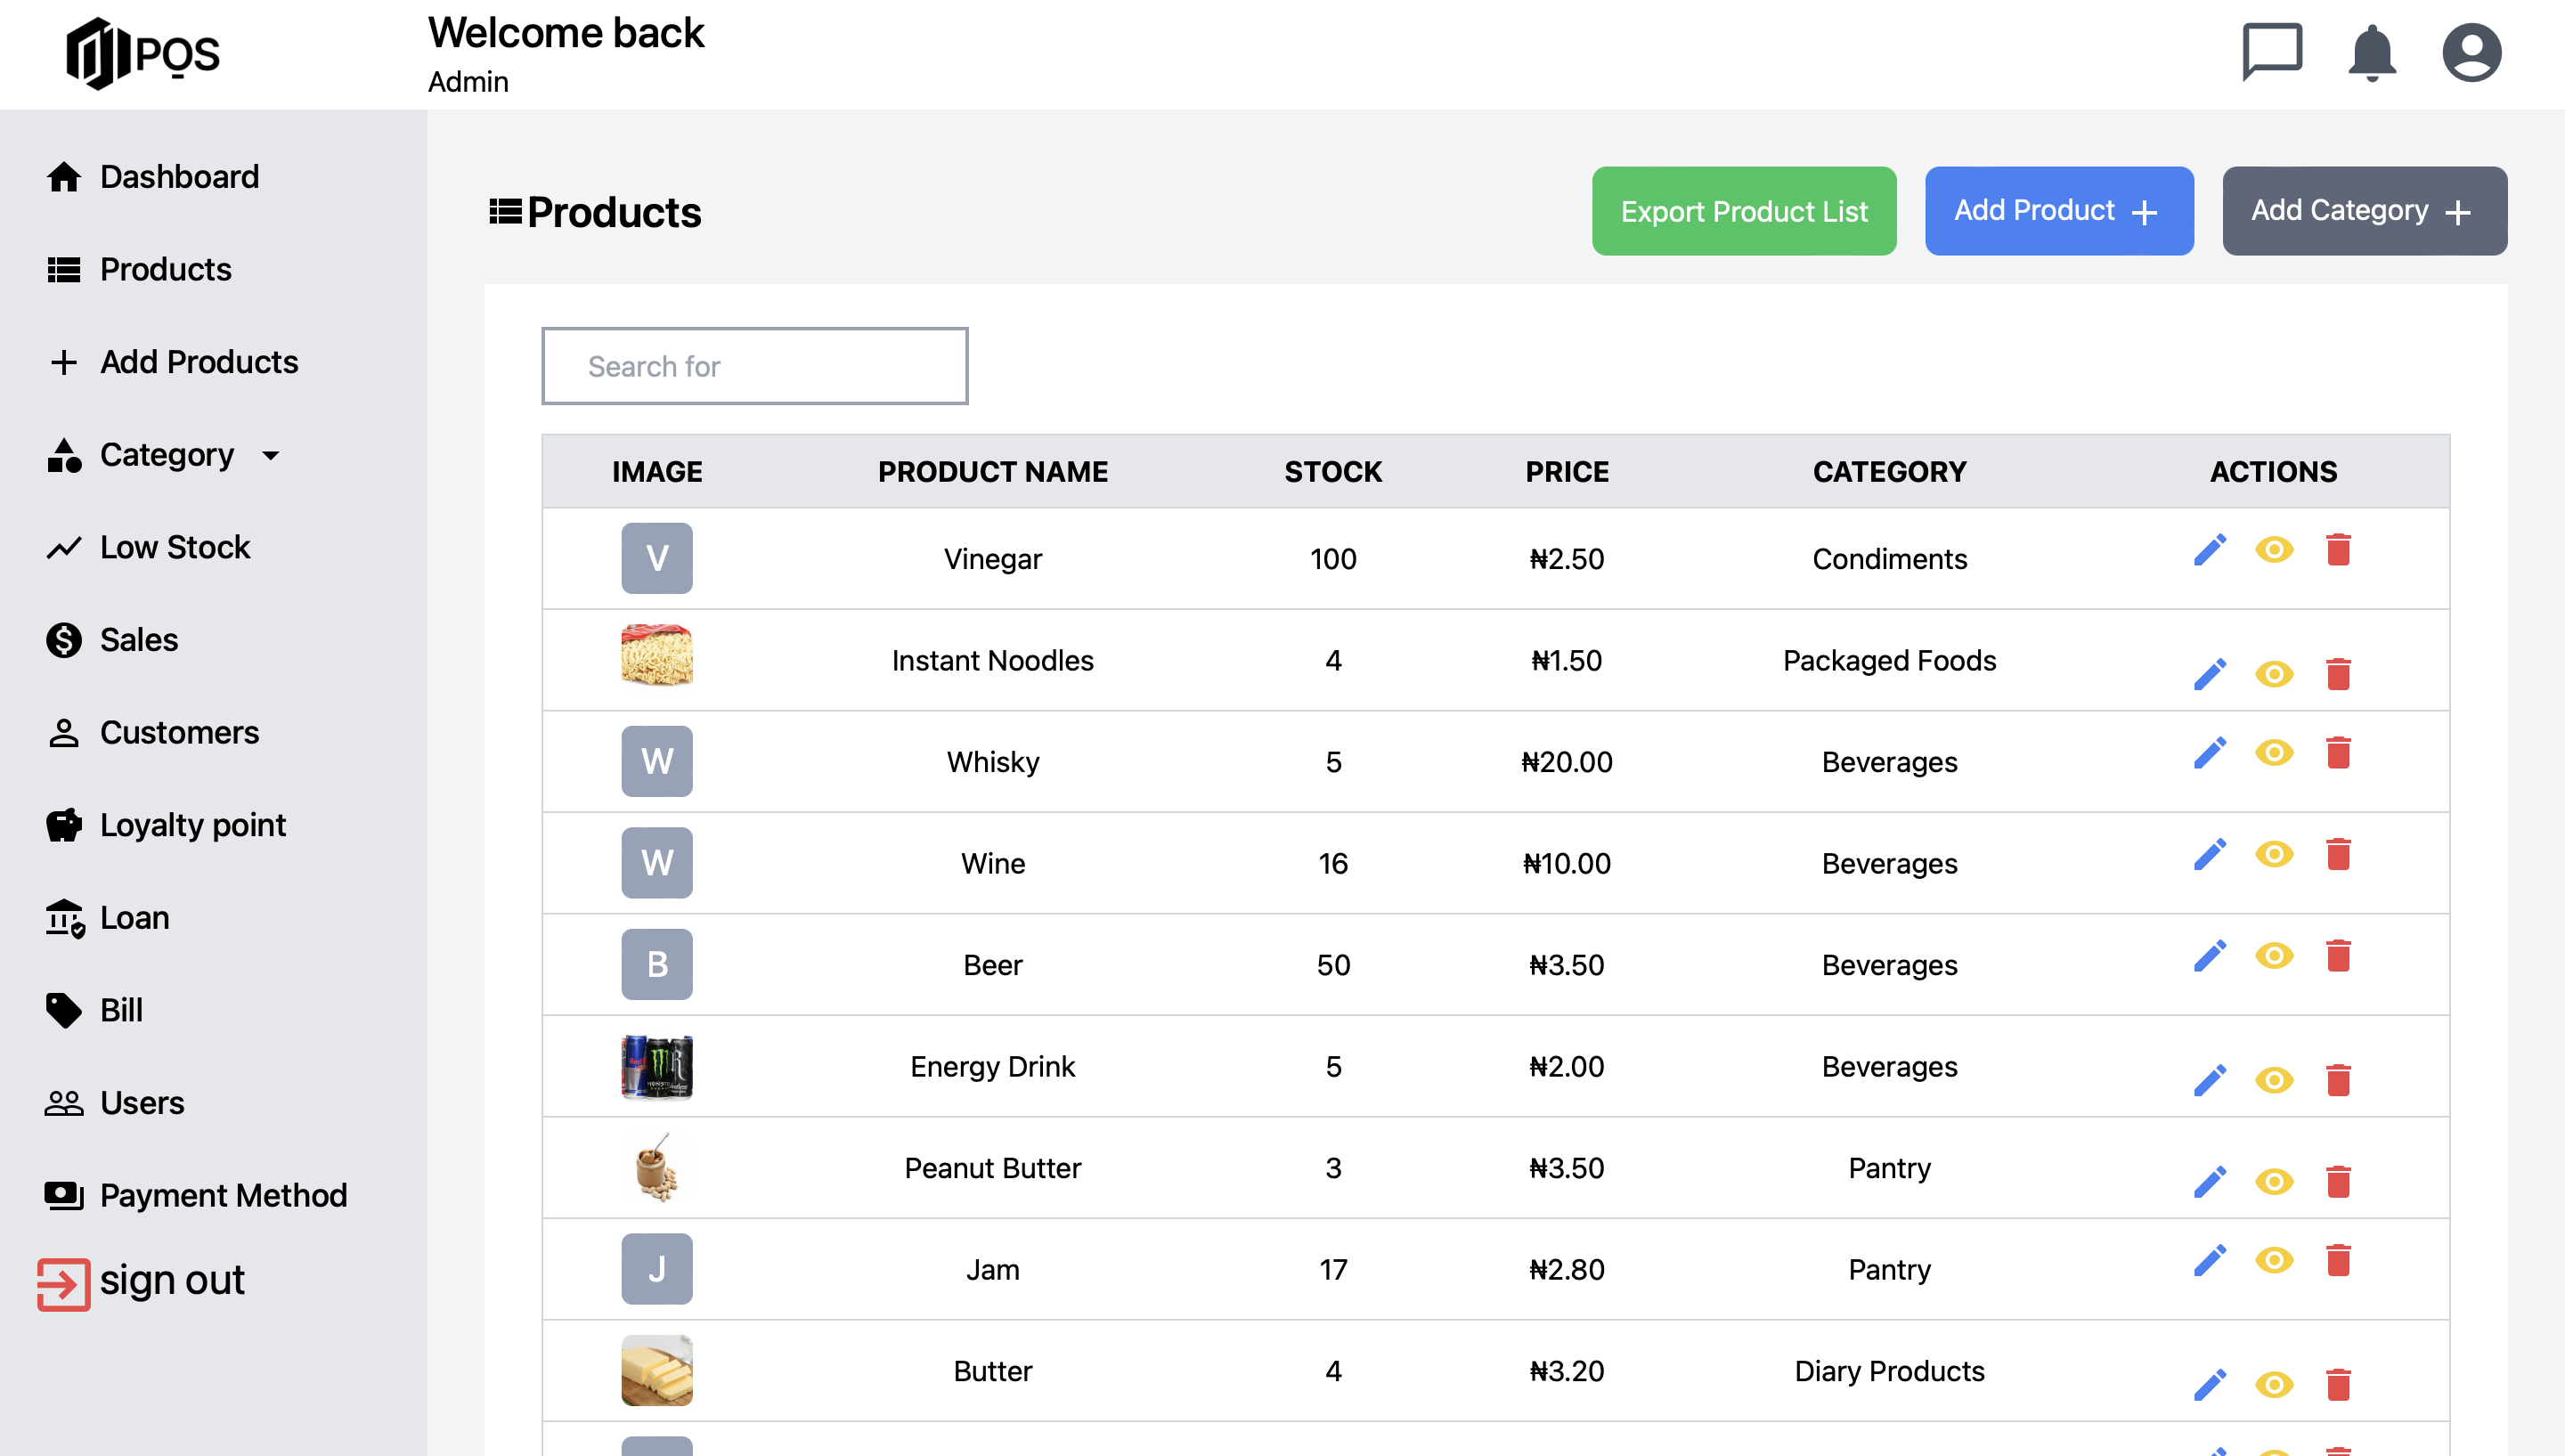2565x1456 pixels.
Task: Open Sales in the sidebar
Action: point(112,640)
